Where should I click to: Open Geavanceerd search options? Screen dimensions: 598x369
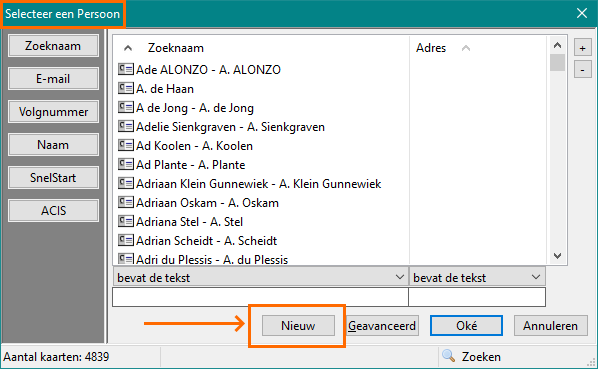pos(382,326)
